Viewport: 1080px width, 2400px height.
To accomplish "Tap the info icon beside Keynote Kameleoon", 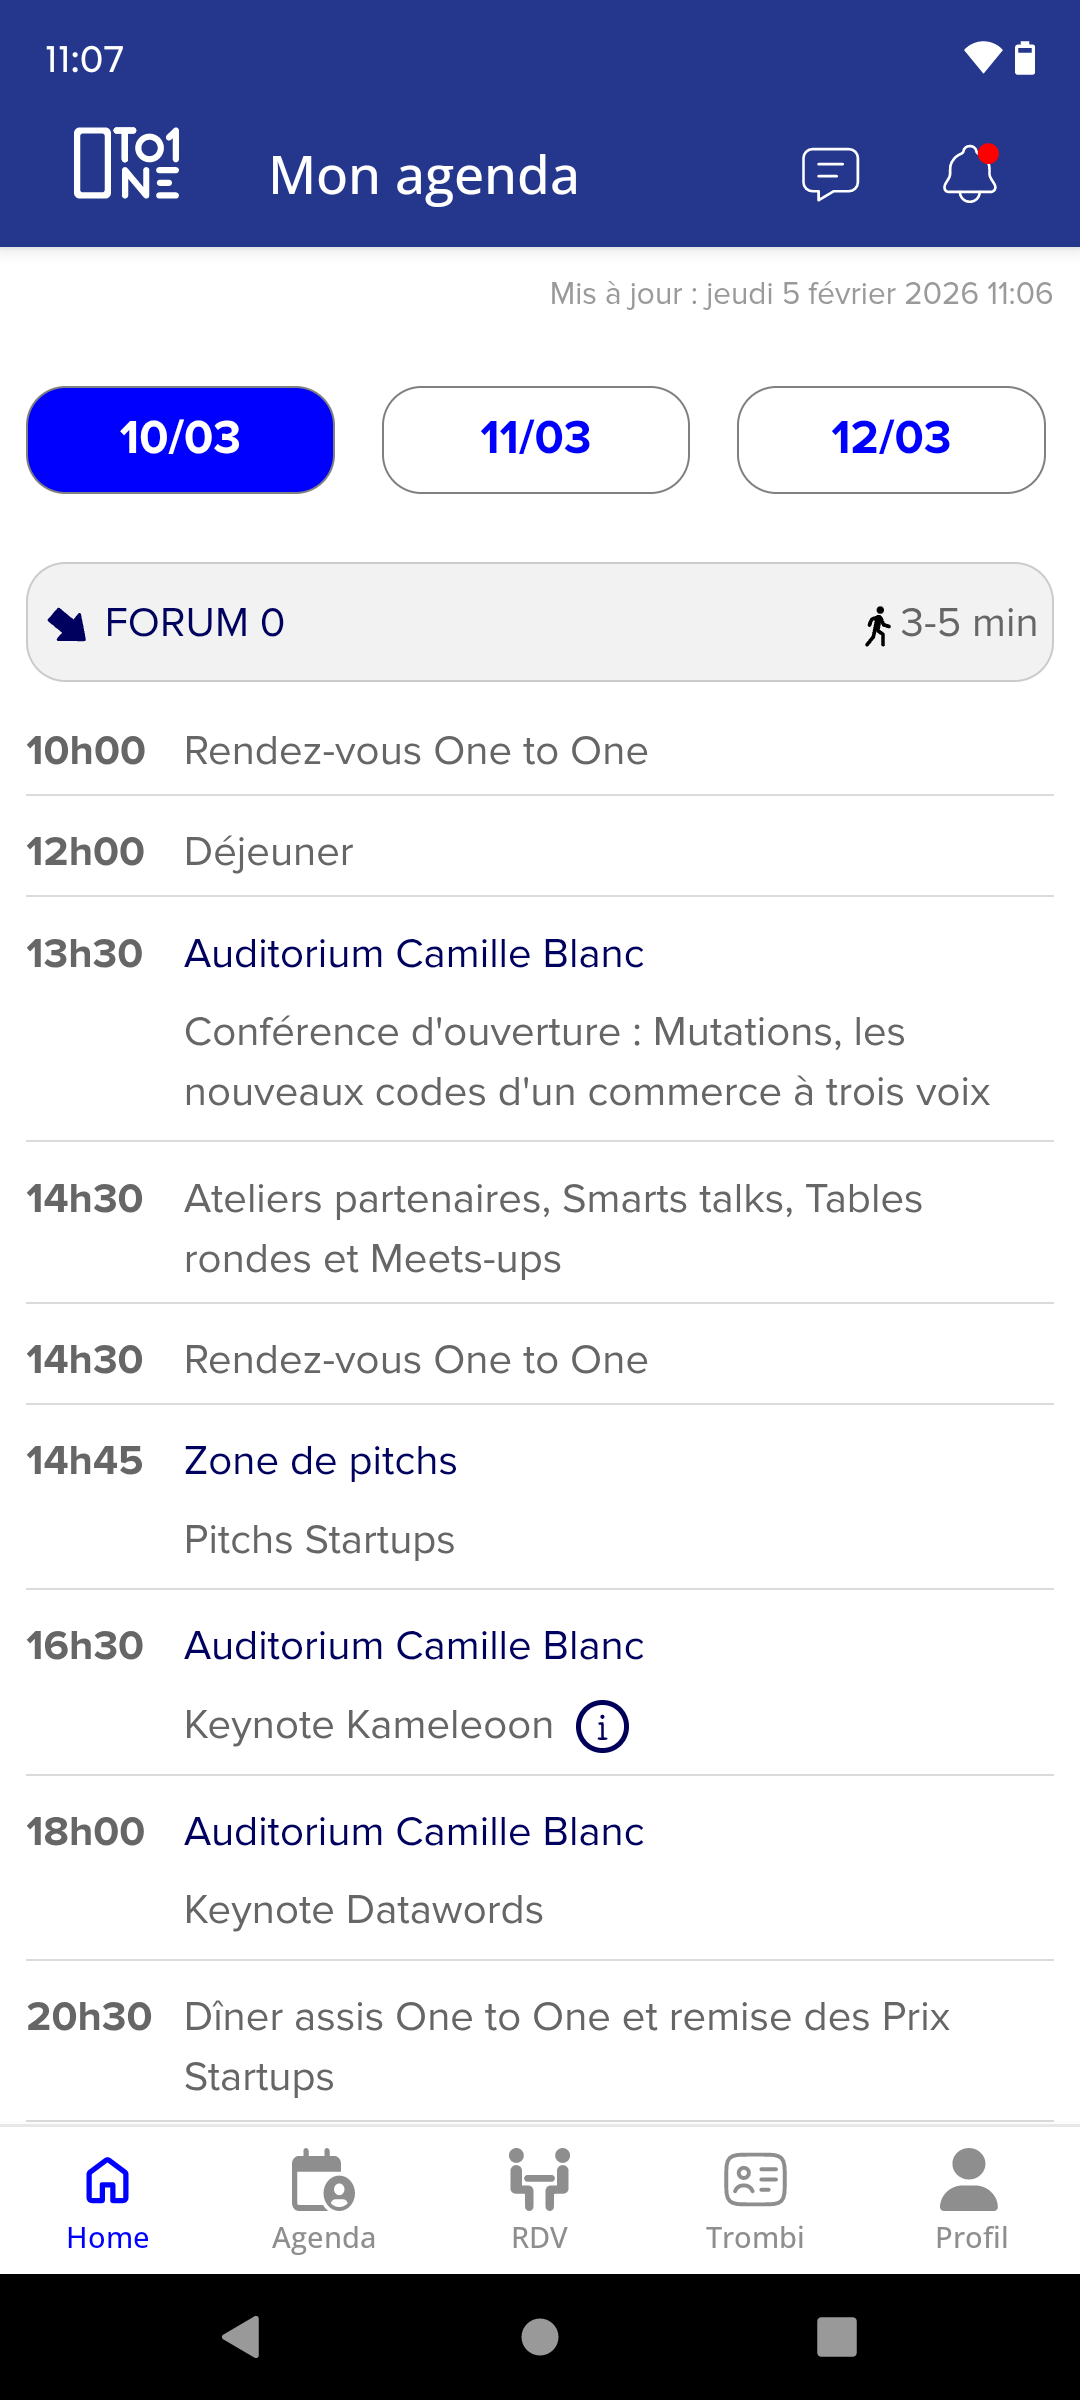I will pyautogui.click(x=602, y=1726).
